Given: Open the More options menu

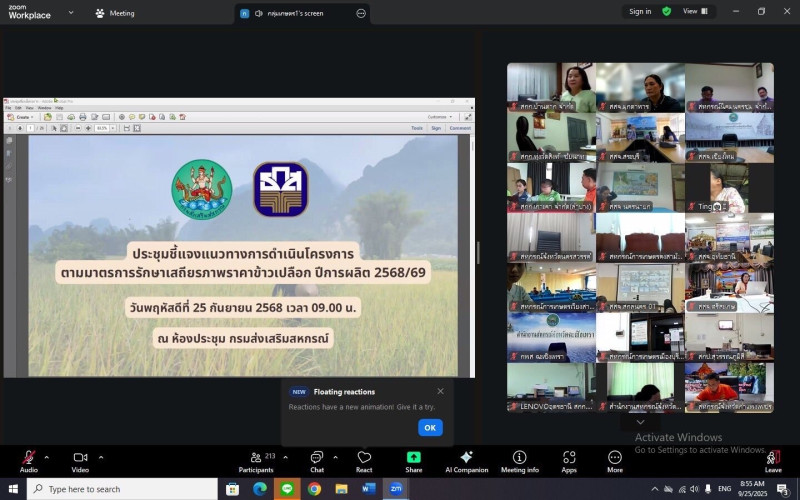Looking at the screenshot, I should point(614,459).
